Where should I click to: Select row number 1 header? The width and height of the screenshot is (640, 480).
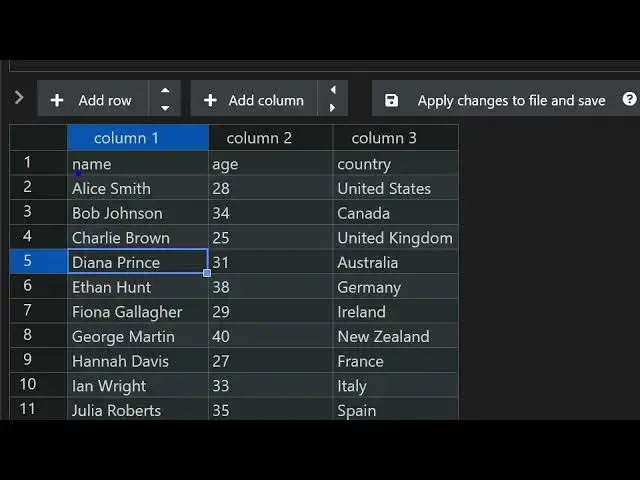38,163
